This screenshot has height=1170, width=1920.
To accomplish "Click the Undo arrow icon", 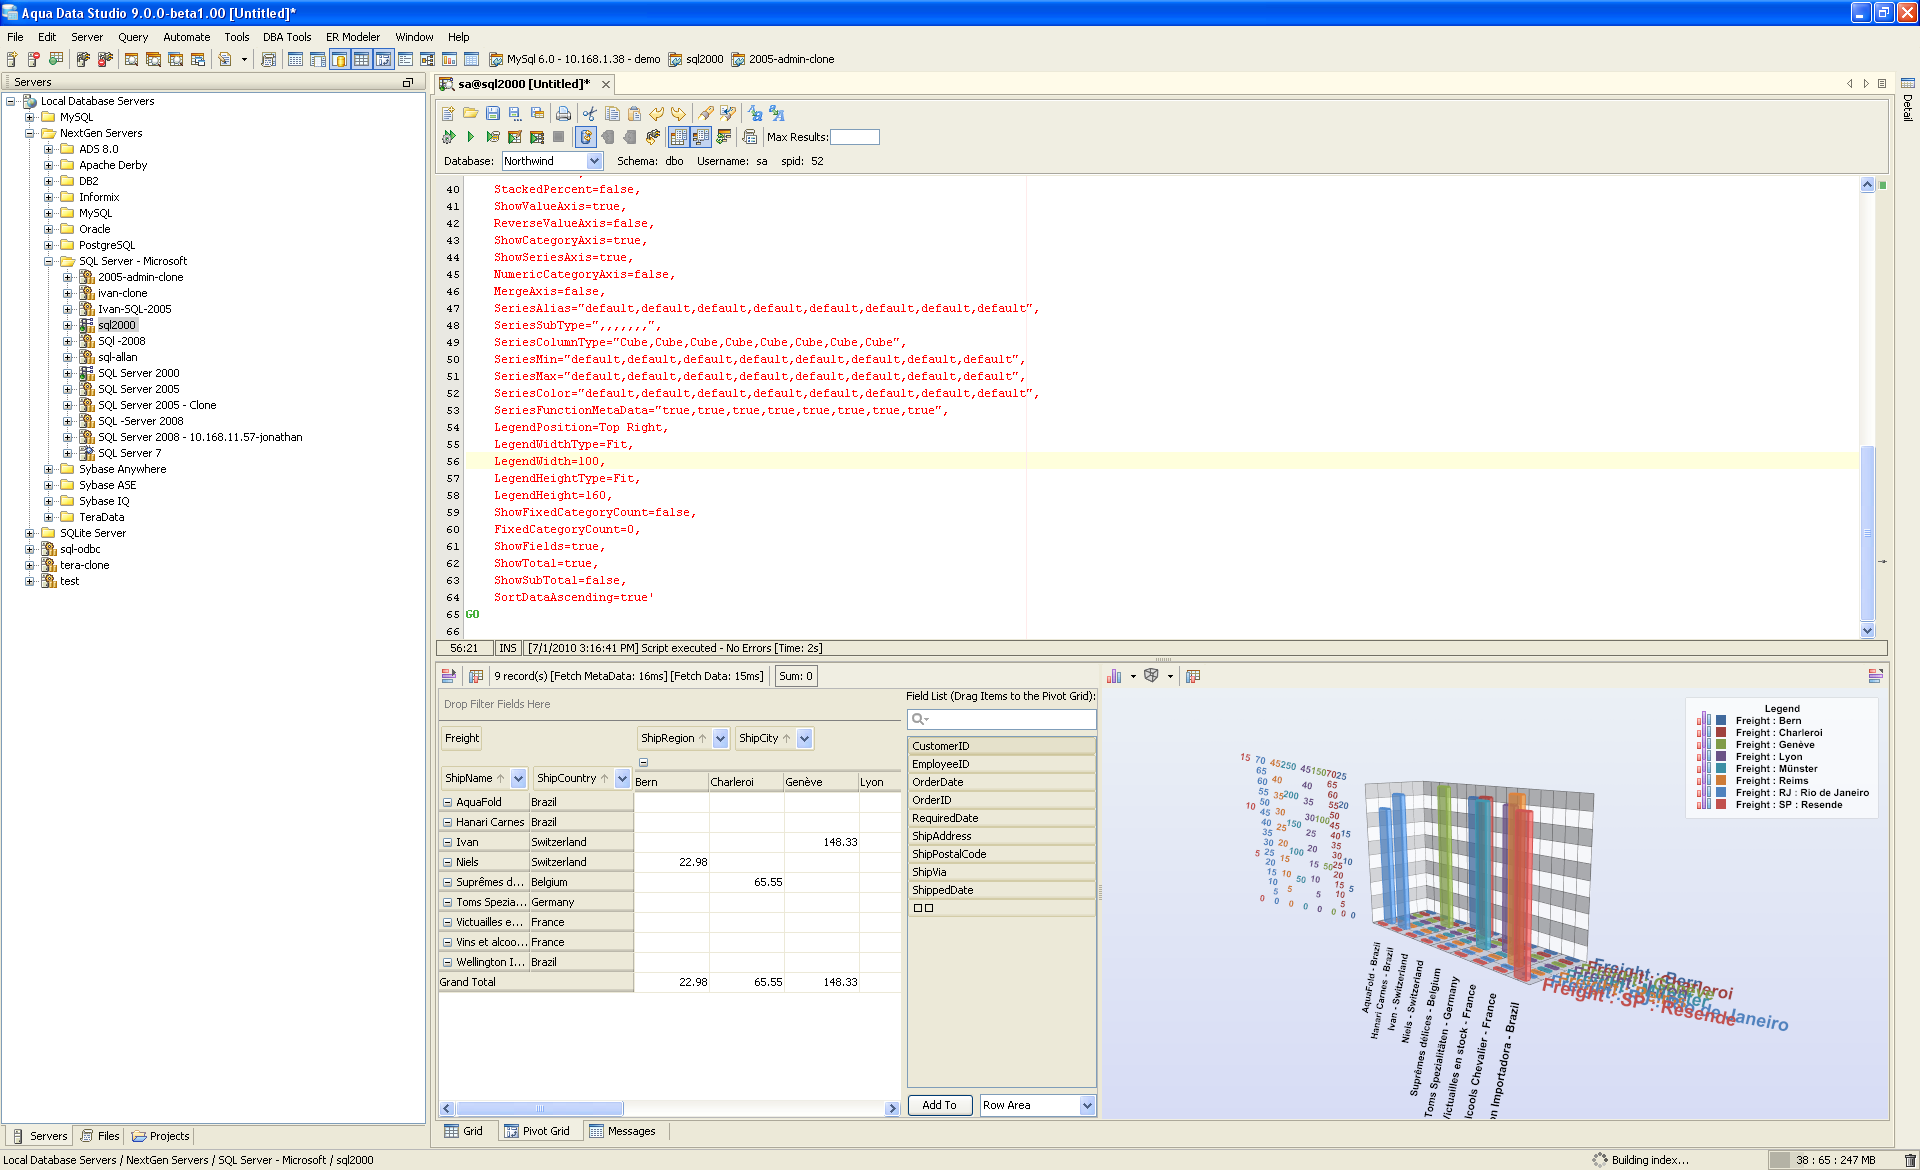I will pos(656,114).
